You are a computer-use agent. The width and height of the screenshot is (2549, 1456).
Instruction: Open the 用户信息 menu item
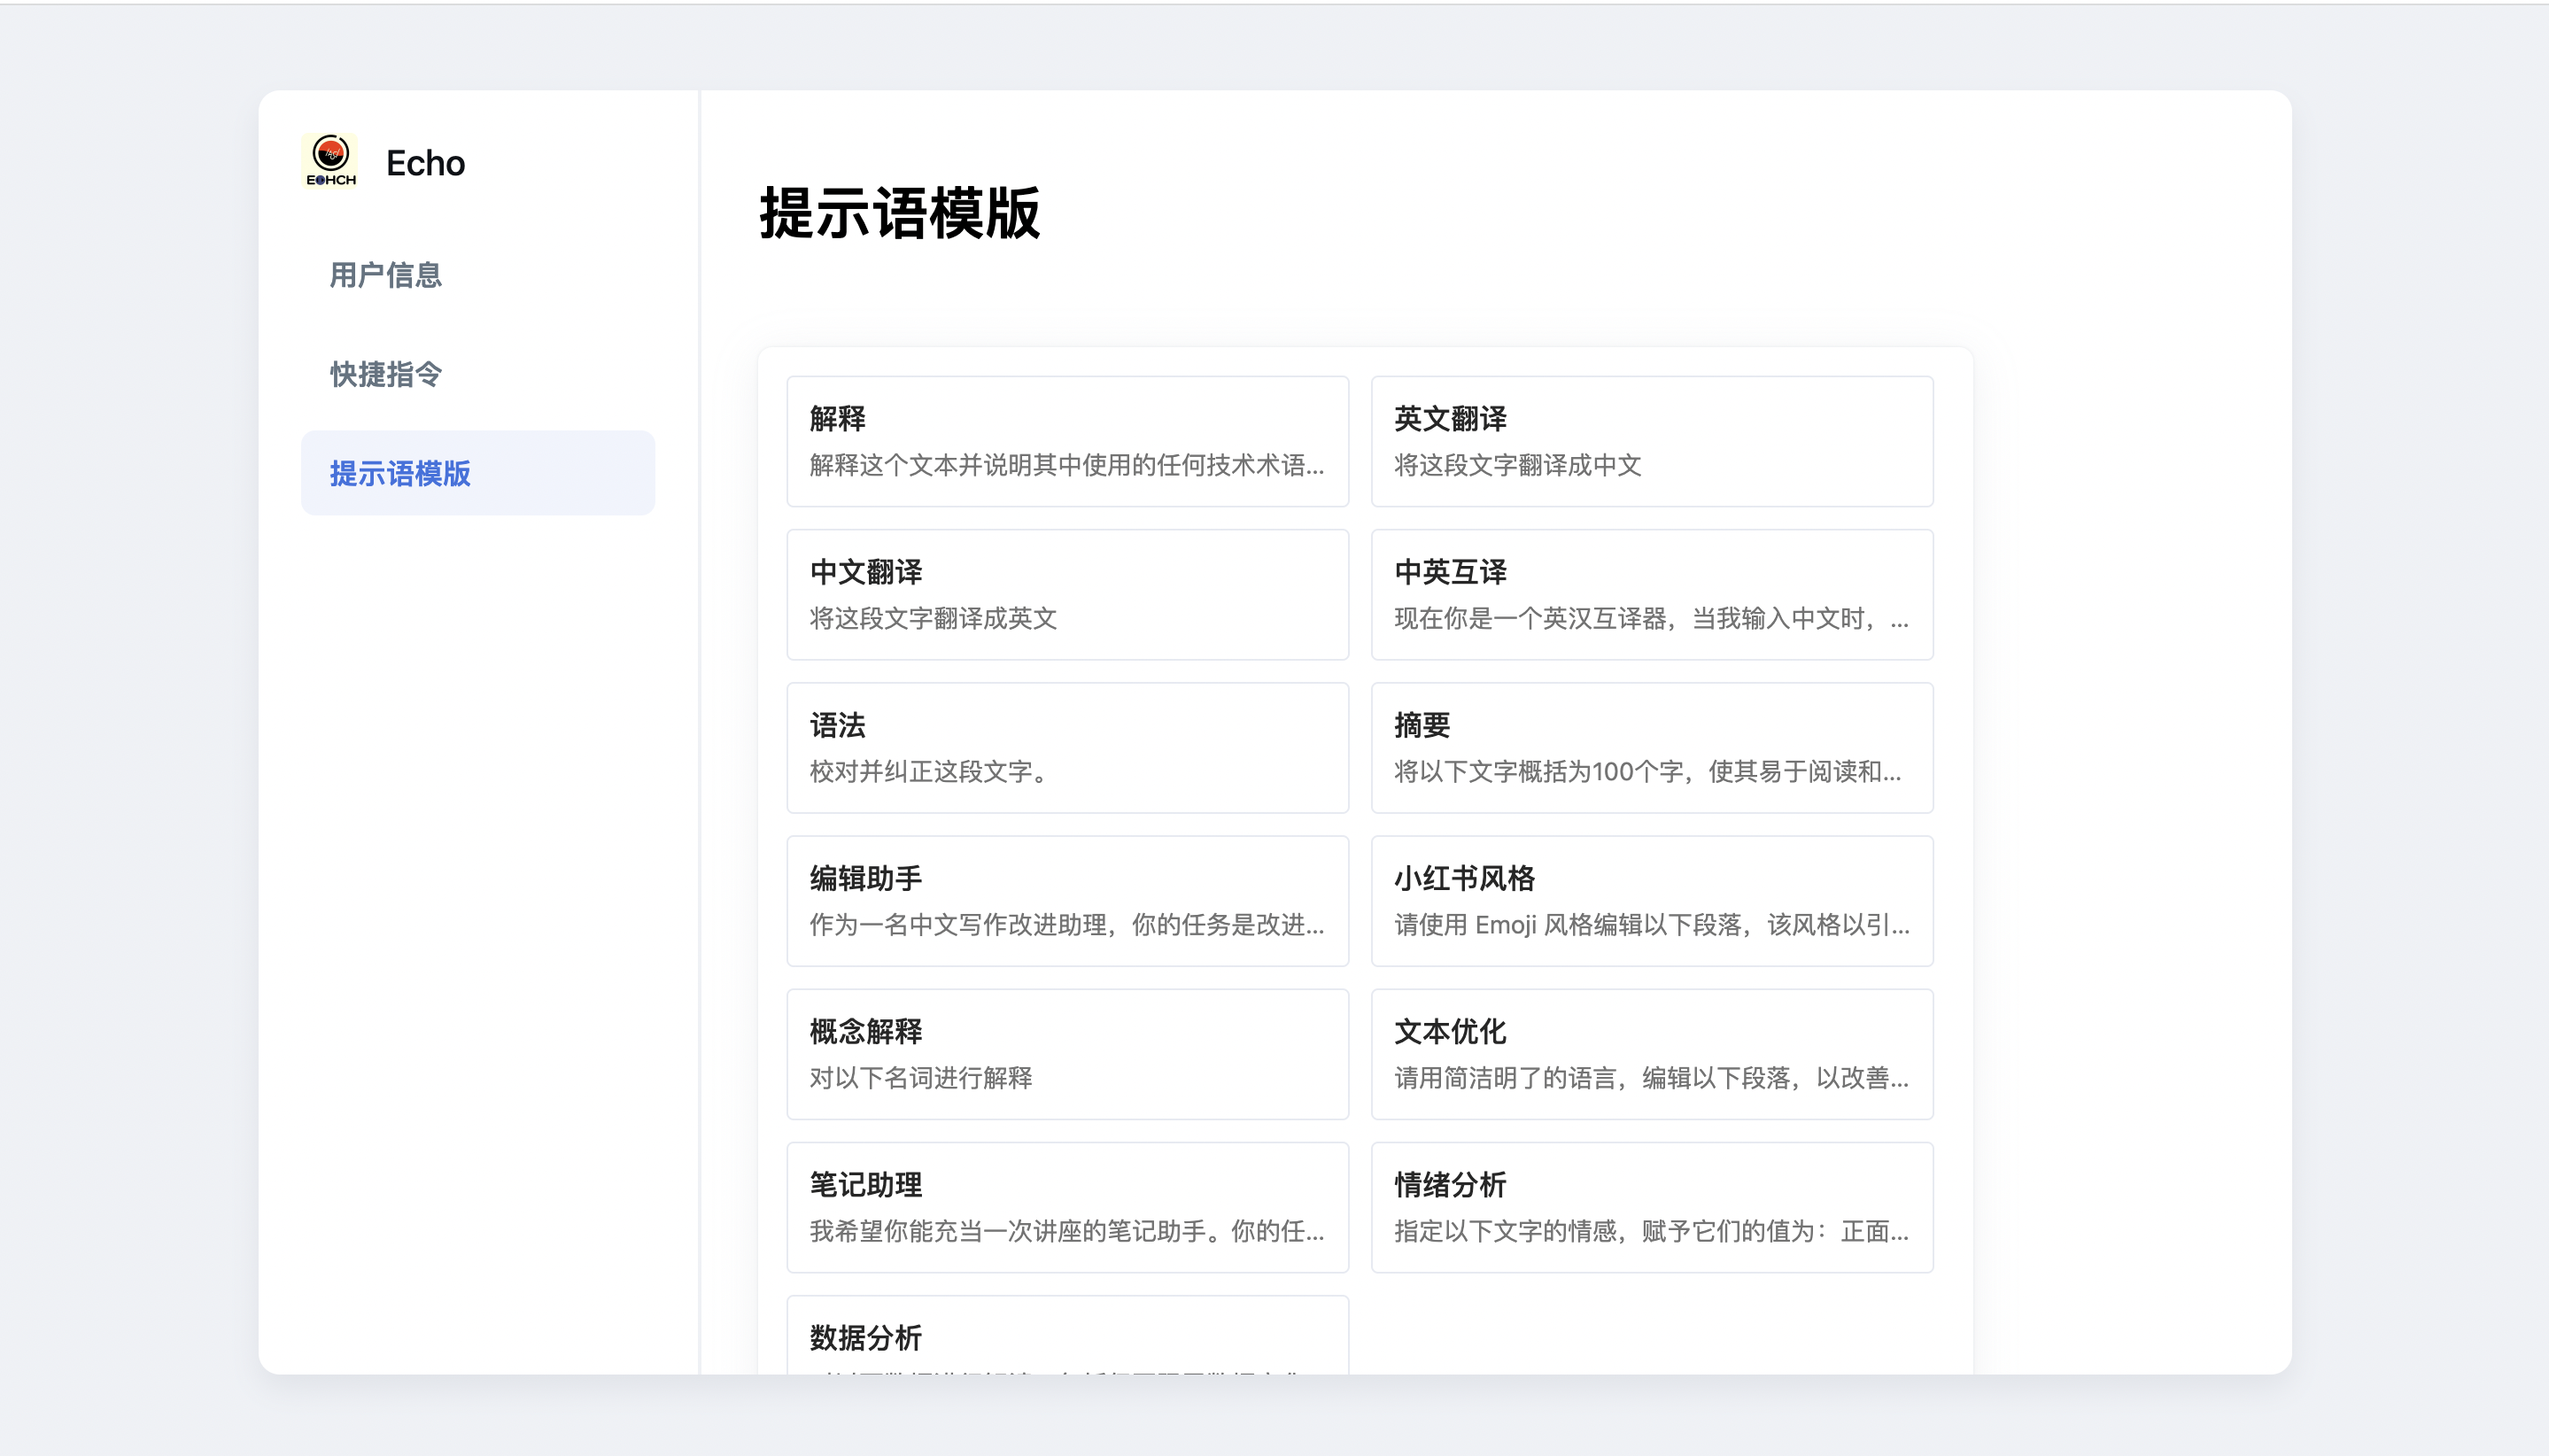[x=385, y=275]
